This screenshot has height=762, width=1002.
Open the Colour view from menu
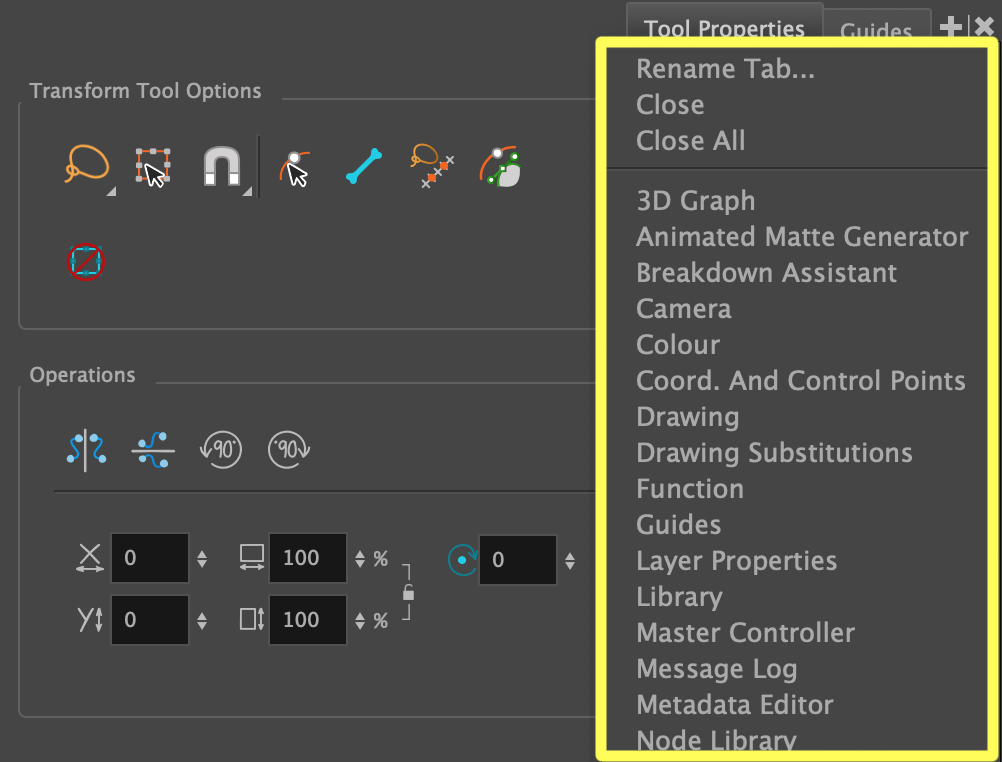pos(678,345)
